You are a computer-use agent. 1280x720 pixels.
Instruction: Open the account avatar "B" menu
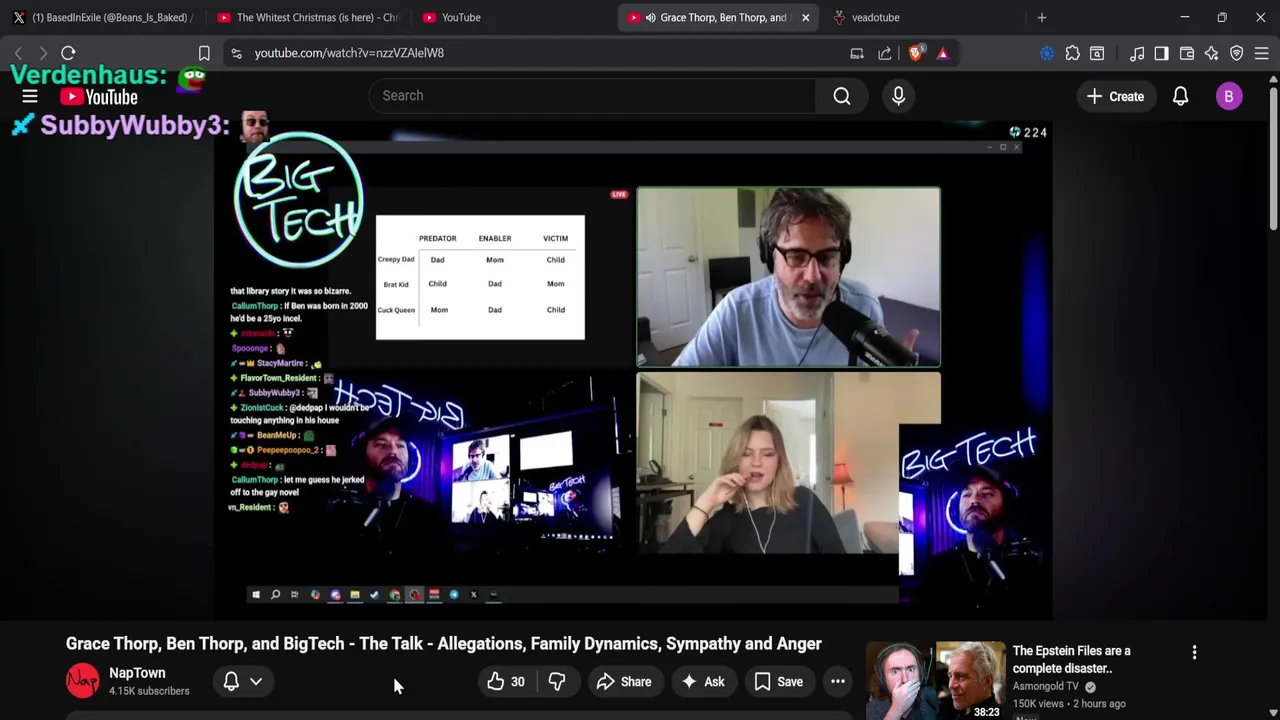[1229, 96]
